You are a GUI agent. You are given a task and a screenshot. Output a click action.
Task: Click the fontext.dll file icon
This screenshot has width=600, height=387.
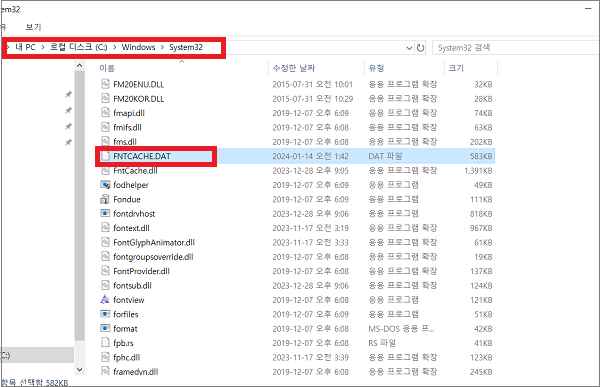[105, 228]
